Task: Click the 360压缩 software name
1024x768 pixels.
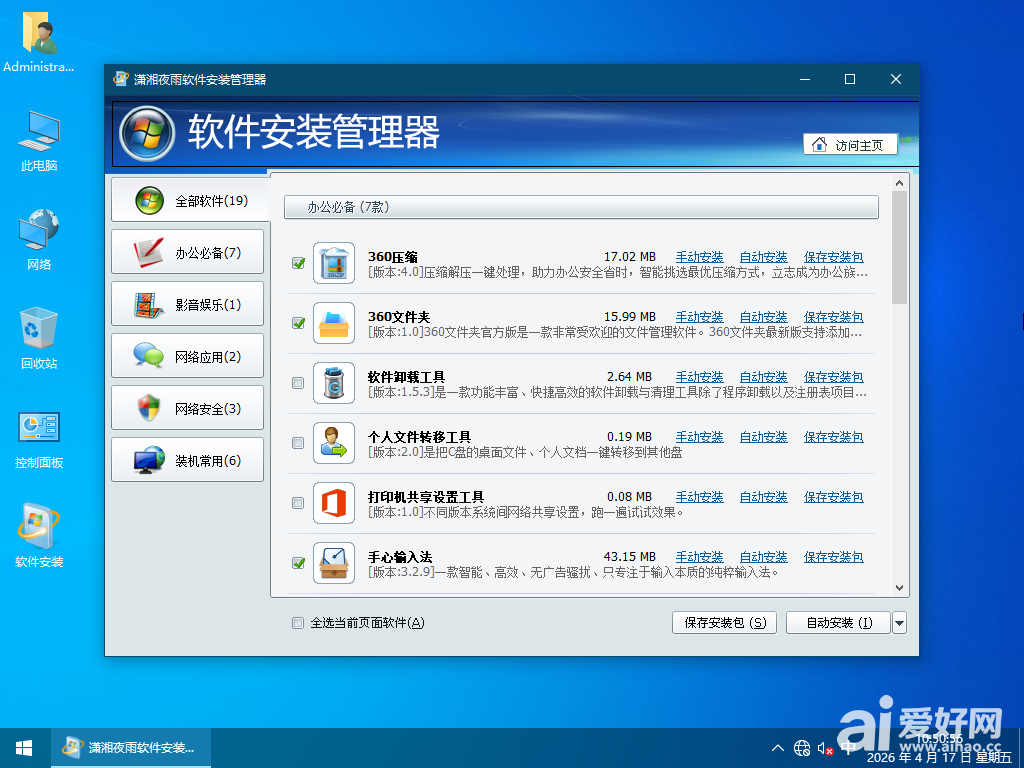Action: tap(392, 257)
